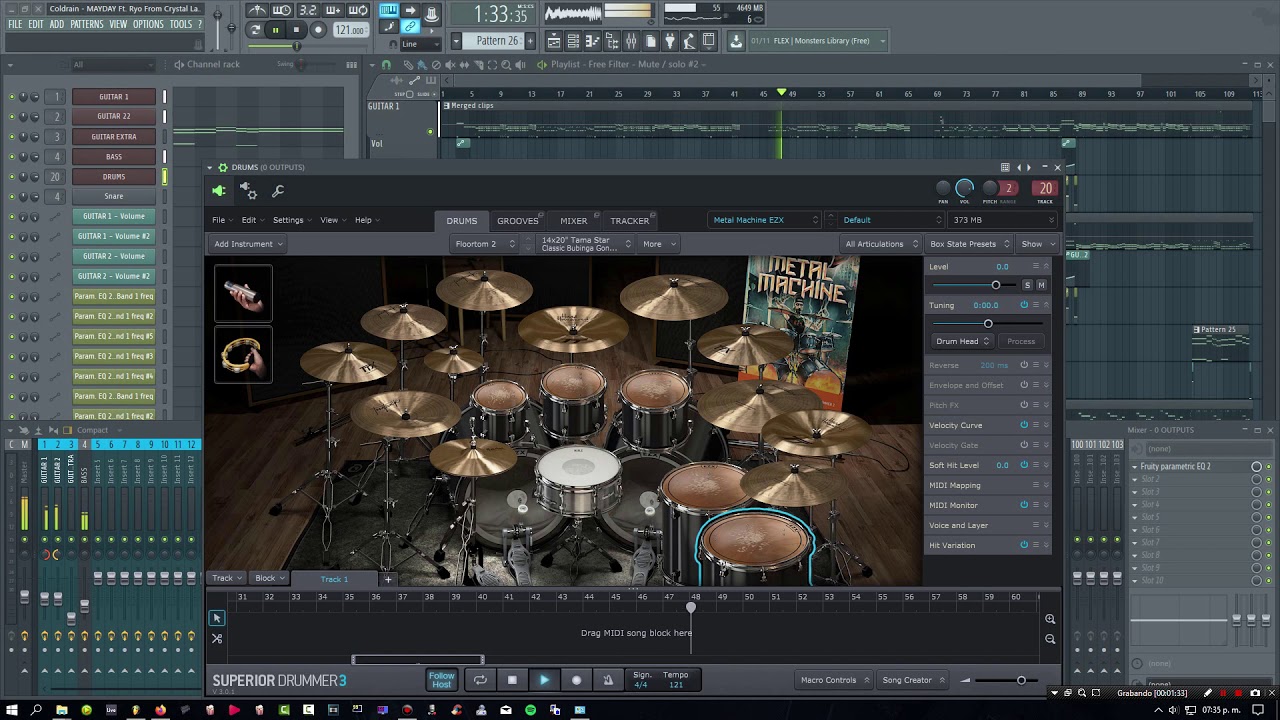The width and height of the screenshot is (1280, 720).
Task: Click the Superior Drummer play button
Action: pyautogui.click(x=544, y=680)
